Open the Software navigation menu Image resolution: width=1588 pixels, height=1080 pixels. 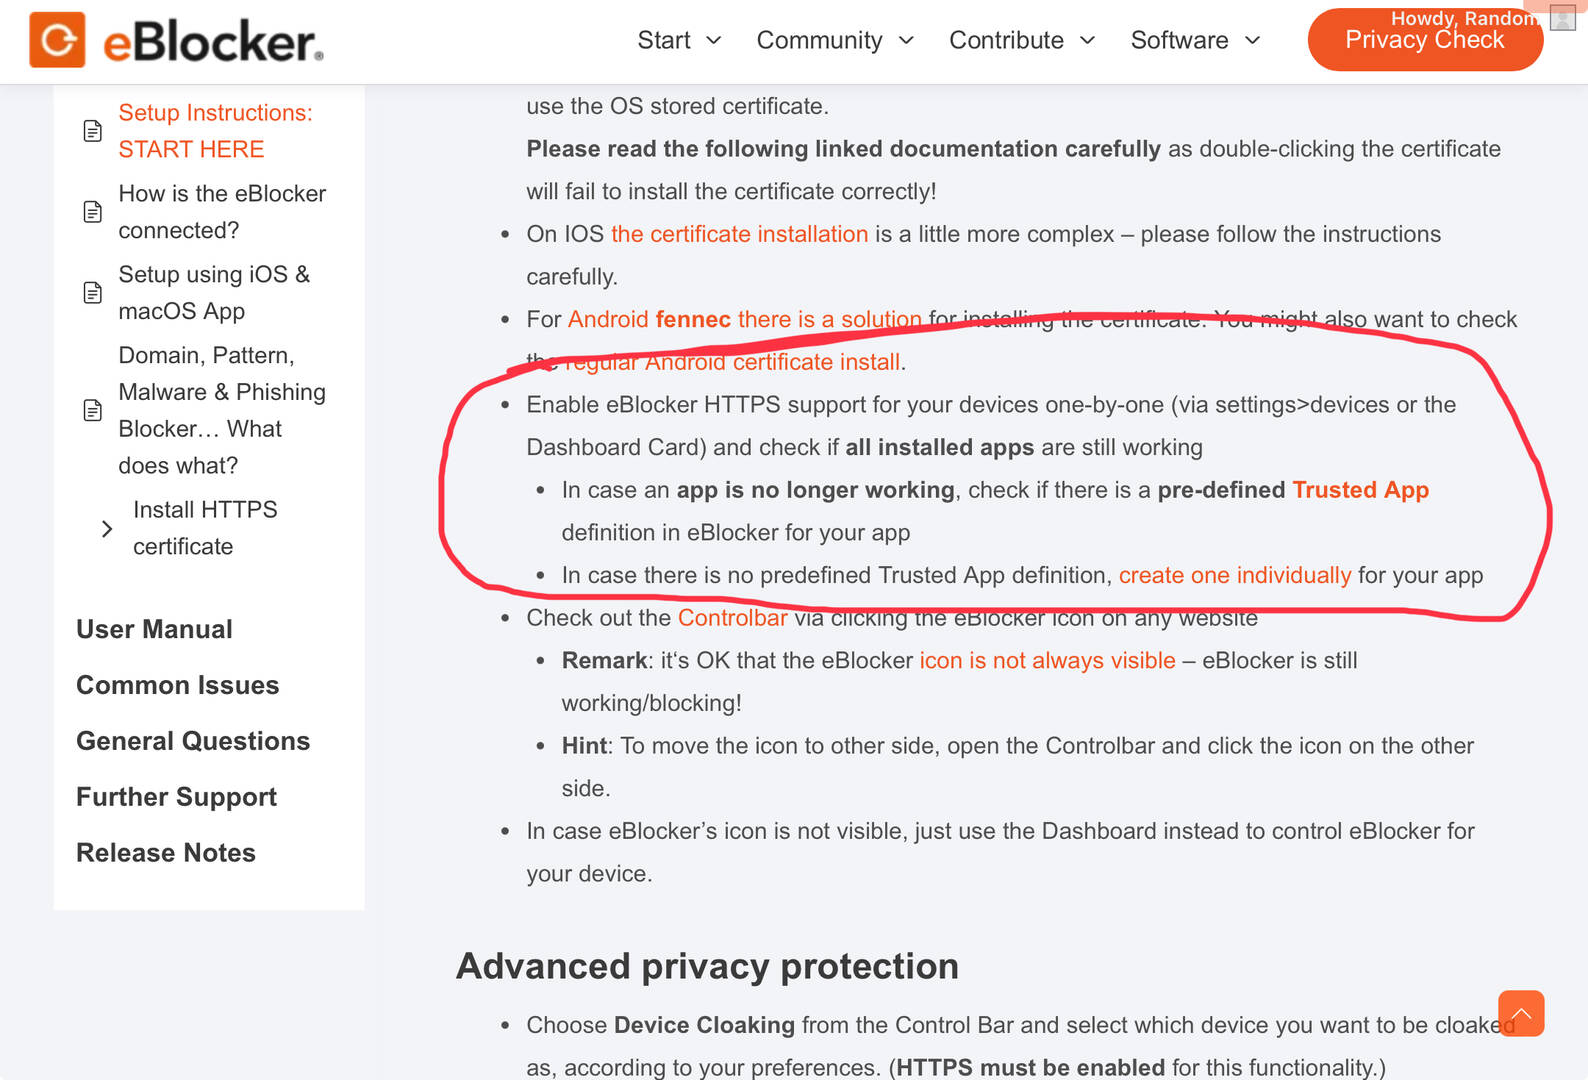1195,40
